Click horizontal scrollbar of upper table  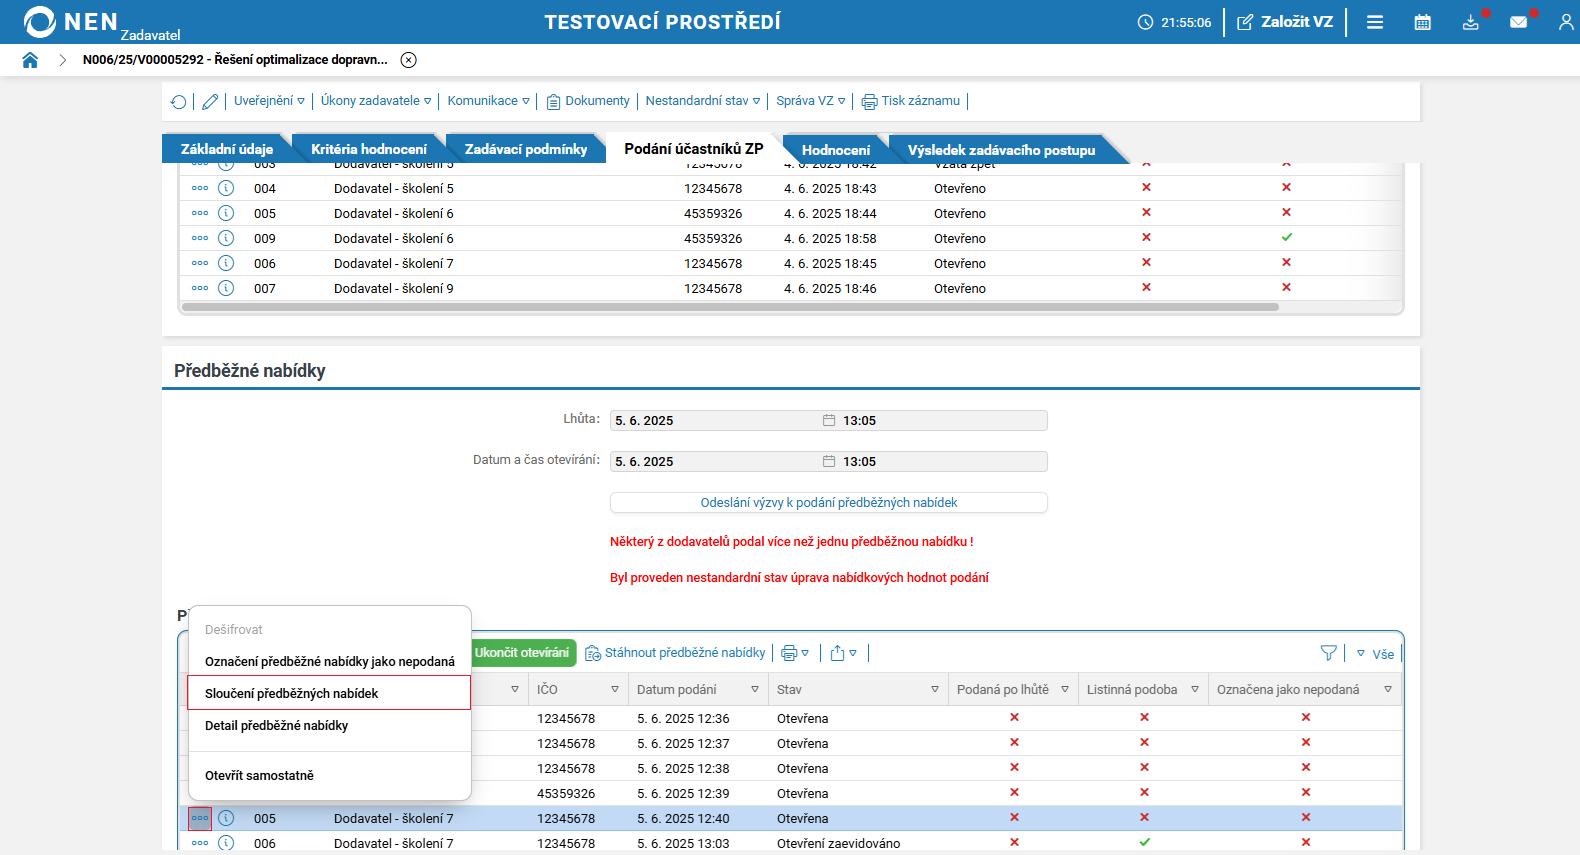(730, 307)
